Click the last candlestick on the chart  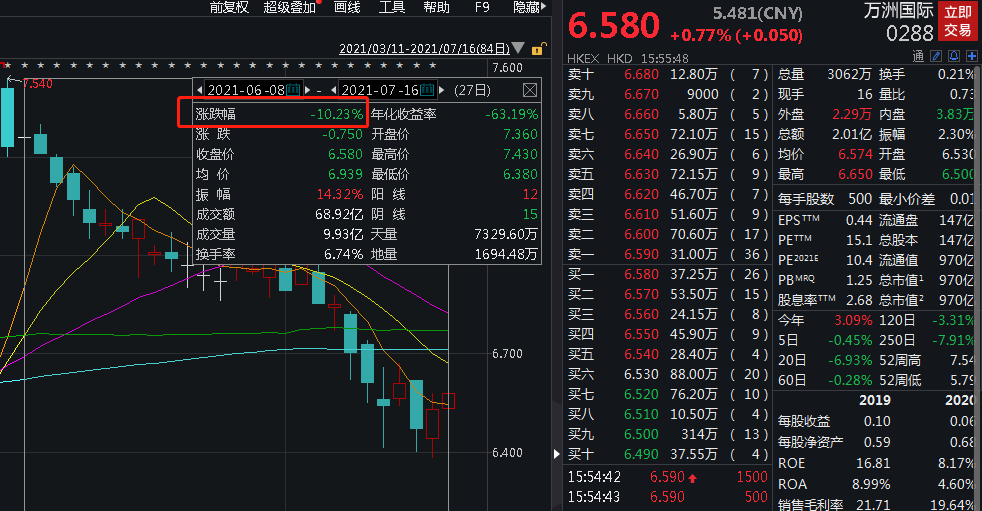pos(448,401)
